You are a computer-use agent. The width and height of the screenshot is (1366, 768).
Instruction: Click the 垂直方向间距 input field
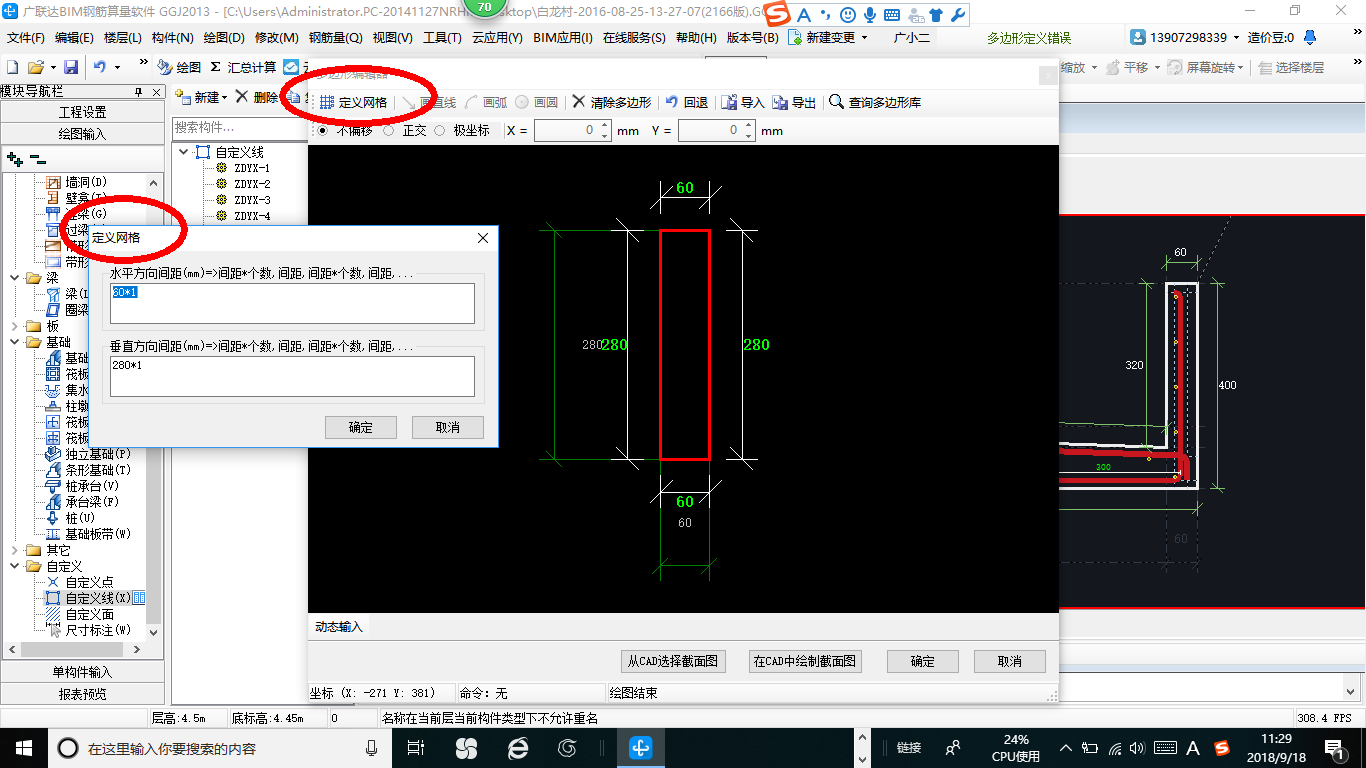[292, 376]
